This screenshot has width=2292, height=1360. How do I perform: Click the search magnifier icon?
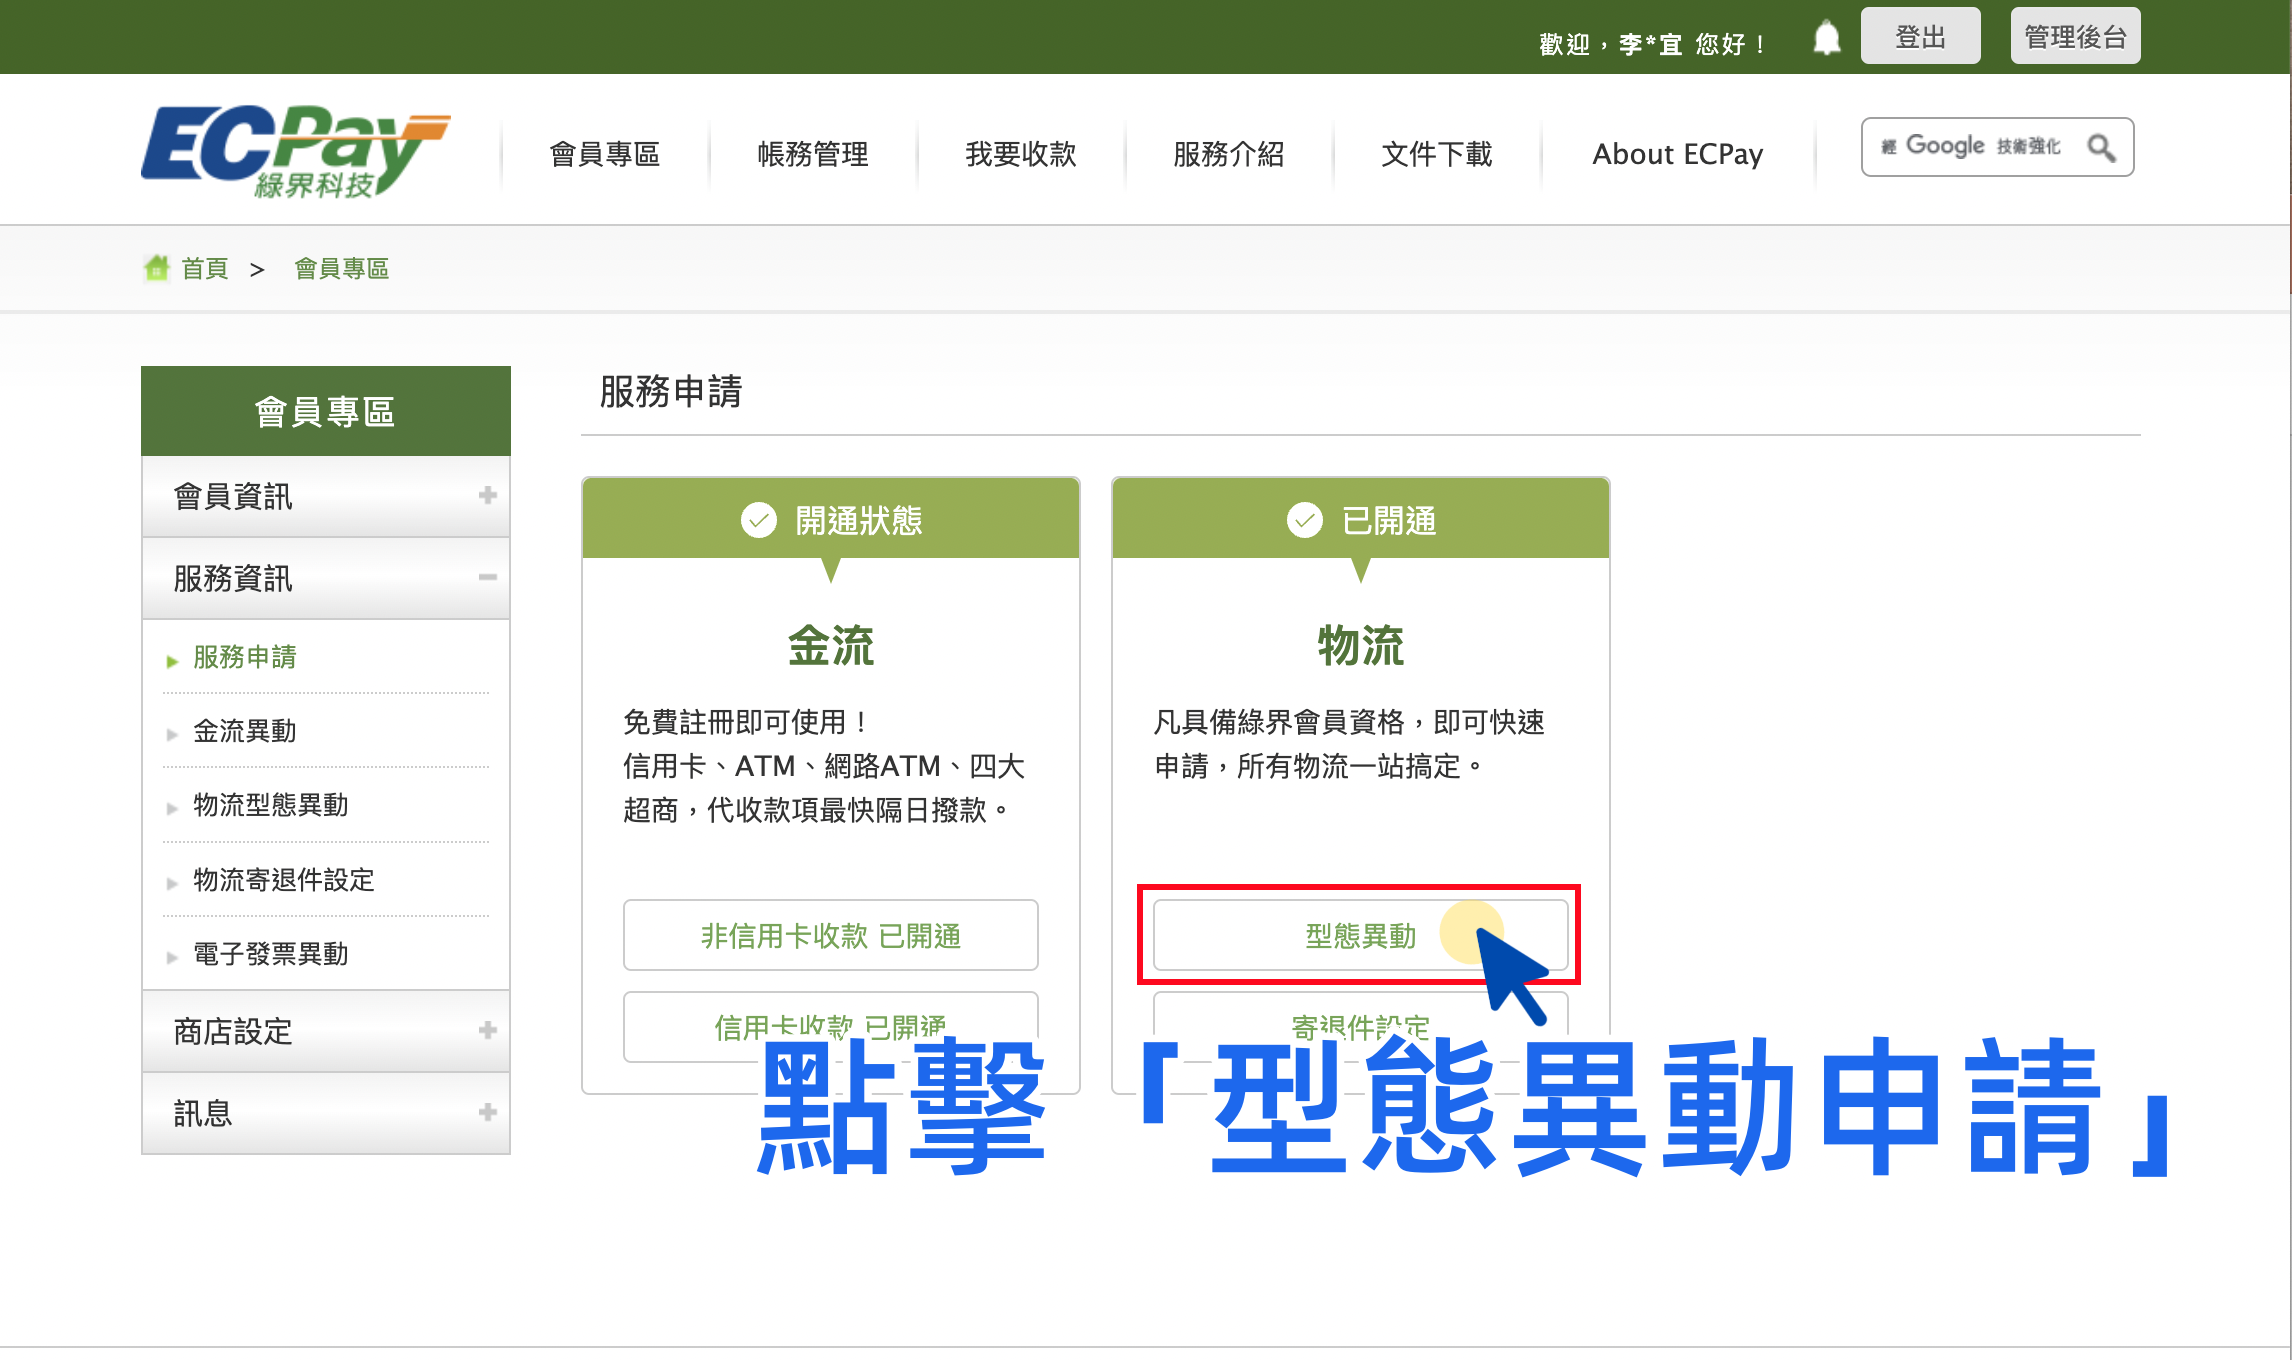pyautogui.click(x=2100, y=146)
